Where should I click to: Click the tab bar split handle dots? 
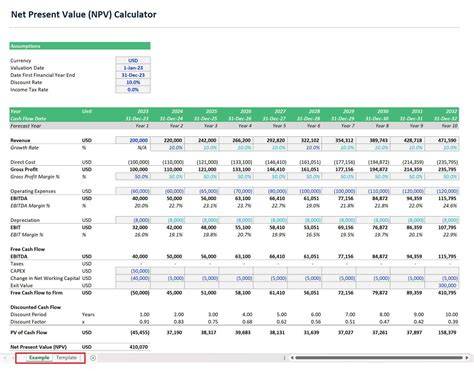(x=284, y=358)
